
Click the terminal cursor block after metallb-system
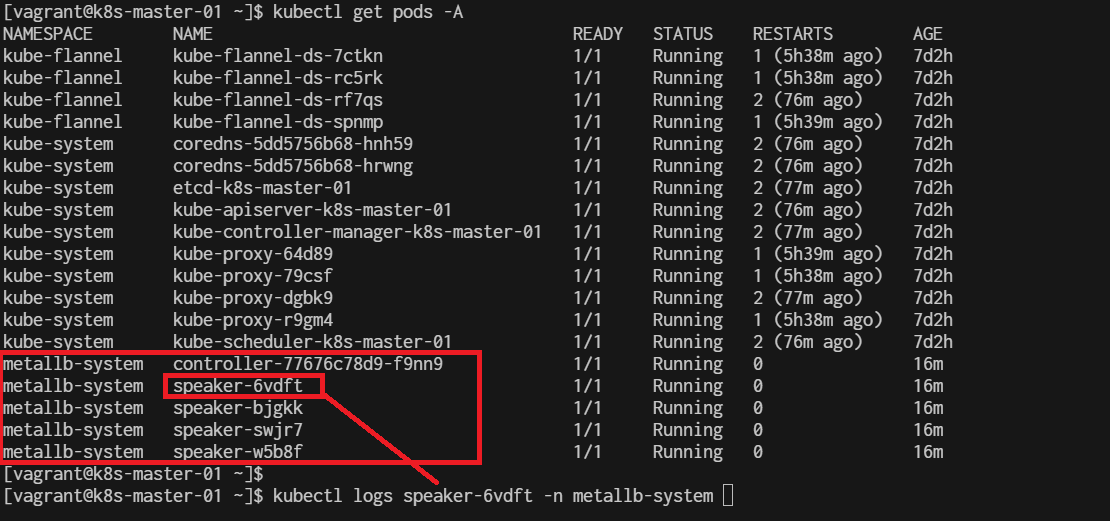coord(728,496)
